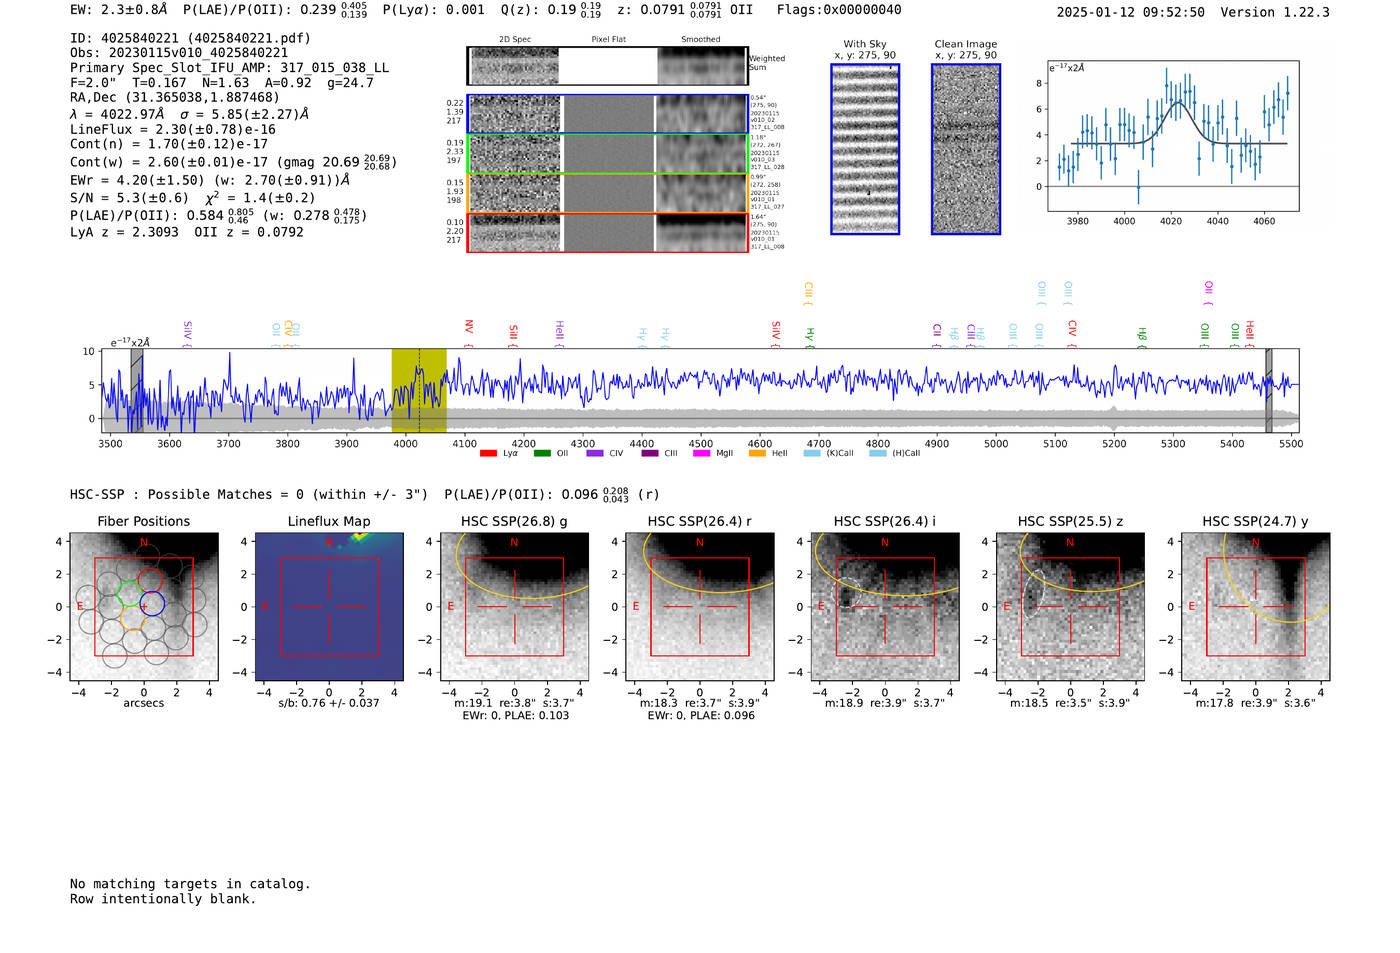Image resolution: width=1400 pixels, height=953 pixels.
Task: Click the LineFlux = 2.30(±0.78)e-16 text
Action: (173, 129)
